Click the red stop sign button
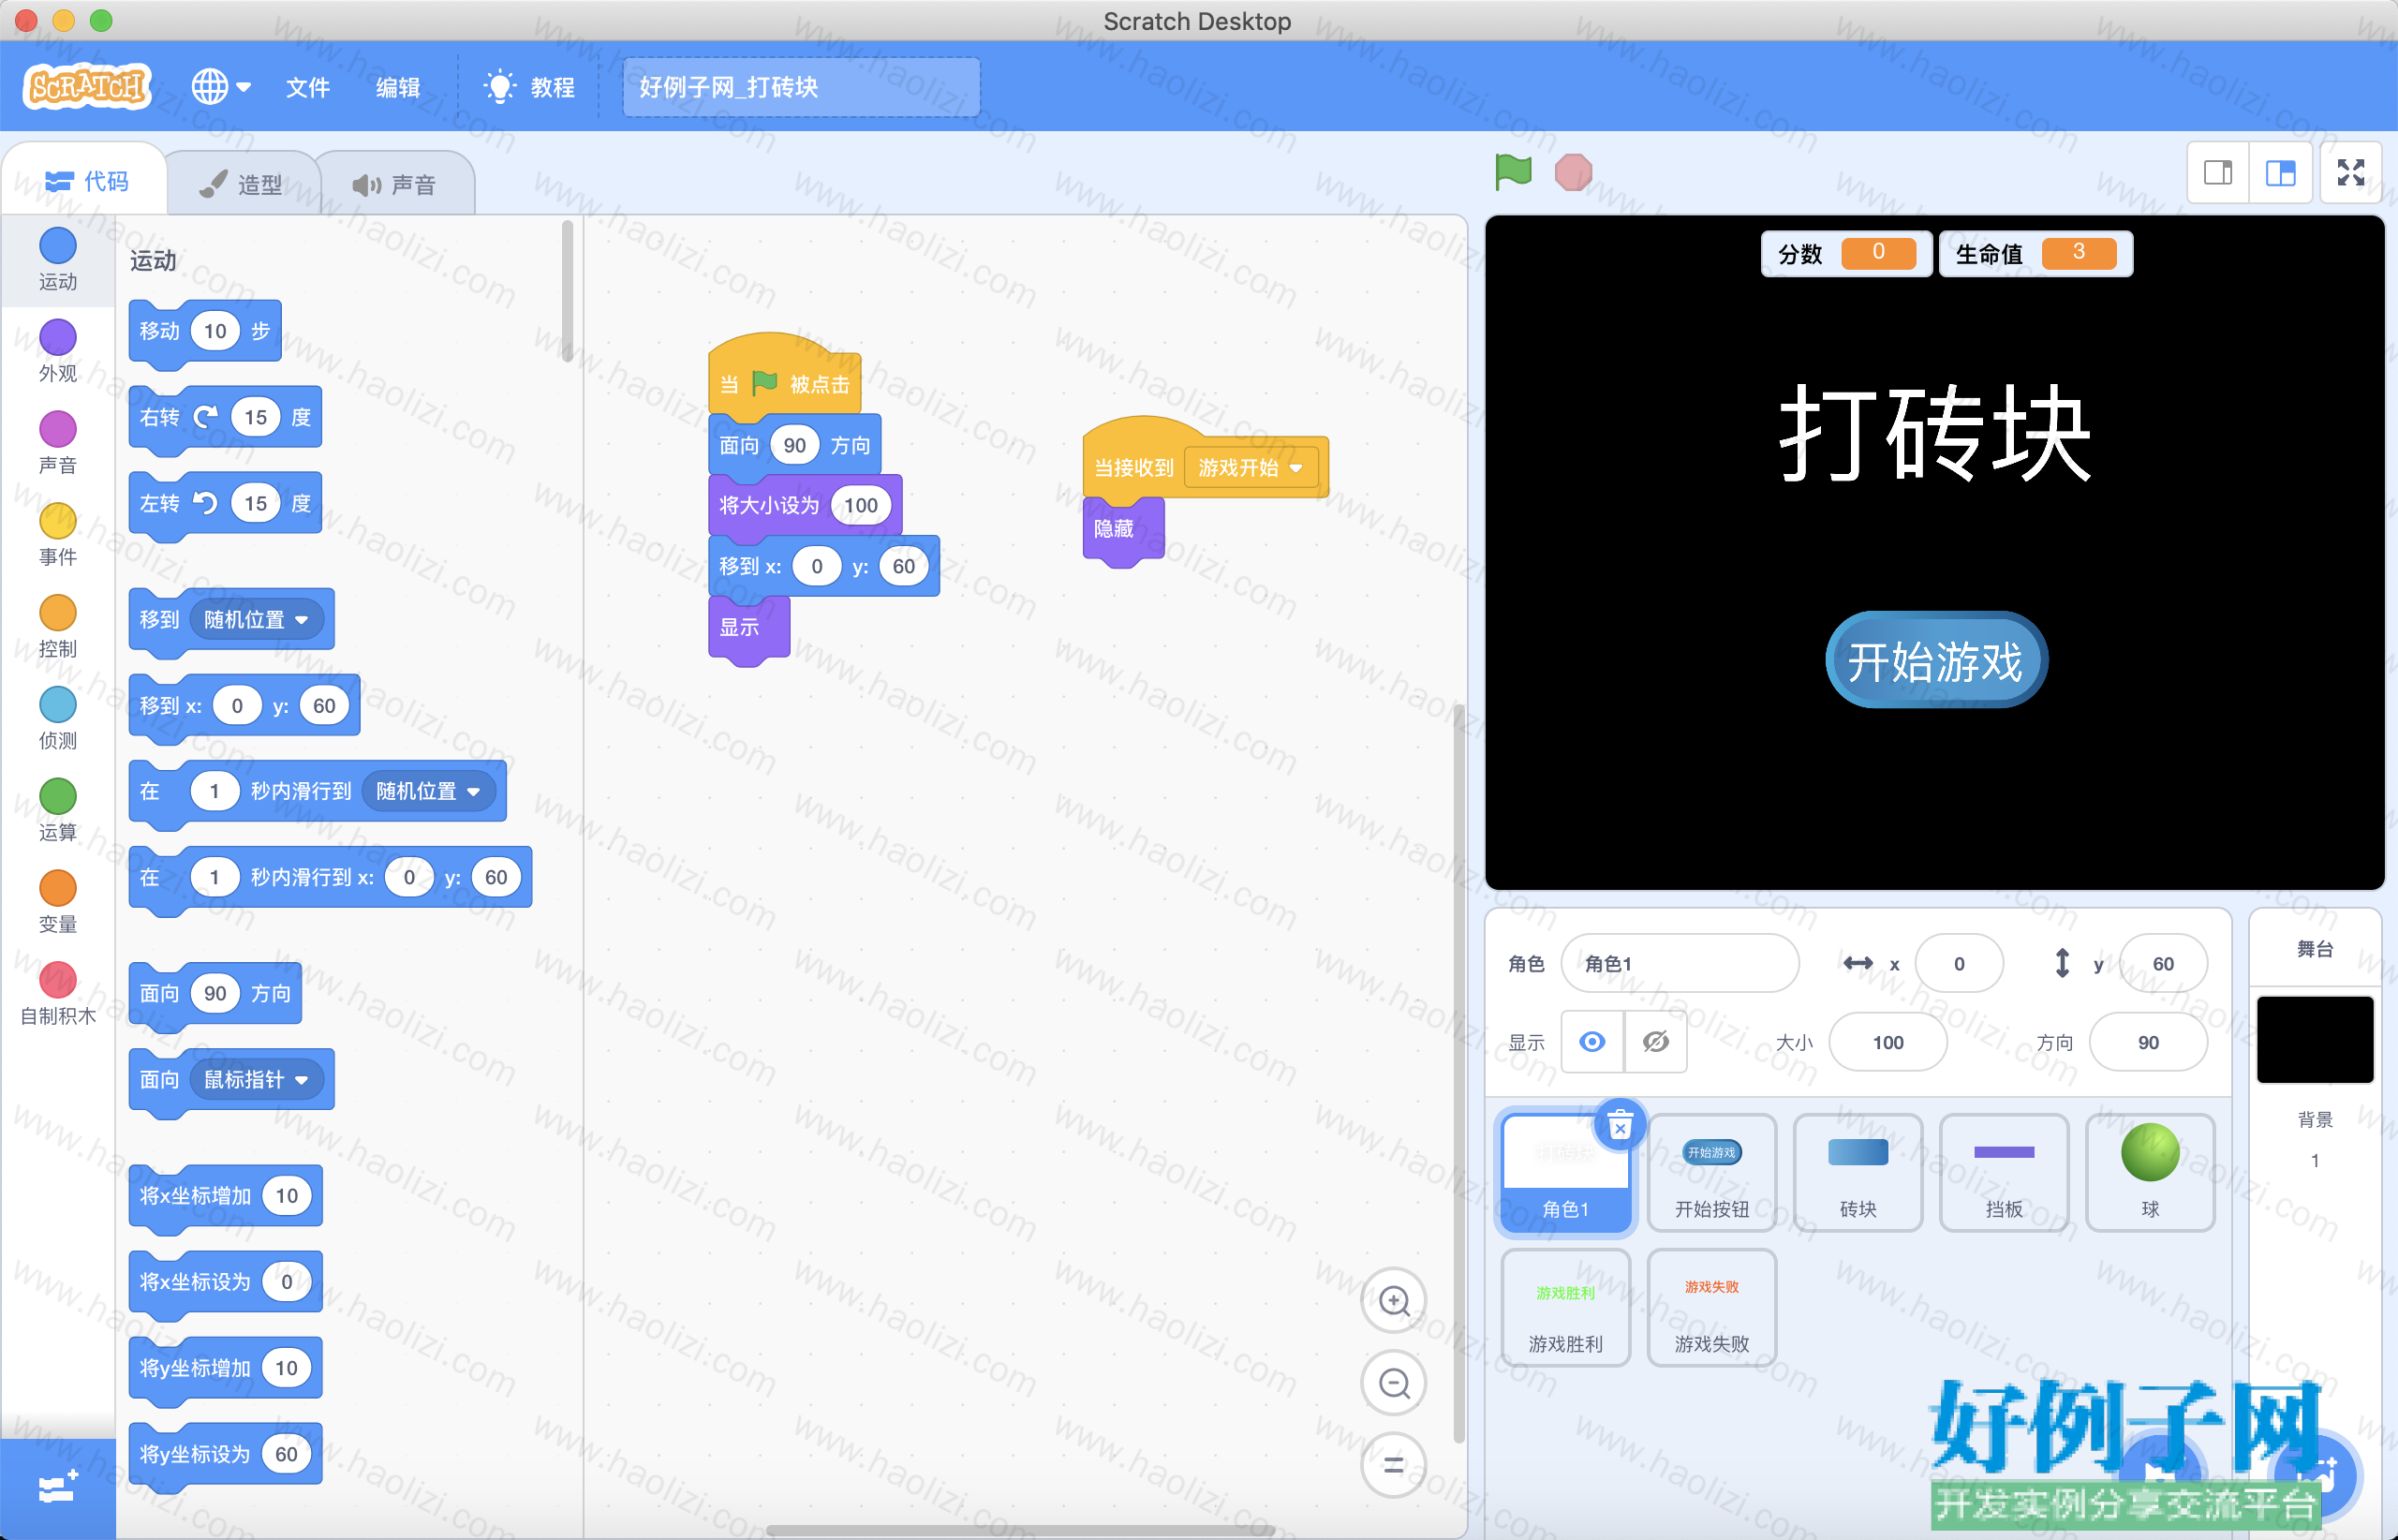The width and height of the screenshot is (2398, 1540). pyautogui.click(x=1573, y=172)
